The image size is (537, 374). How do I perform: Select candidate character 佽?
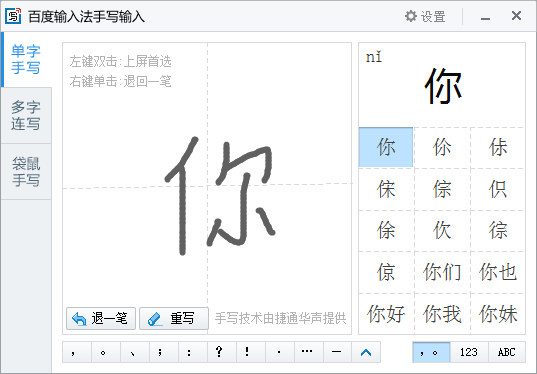coord(442,230)
